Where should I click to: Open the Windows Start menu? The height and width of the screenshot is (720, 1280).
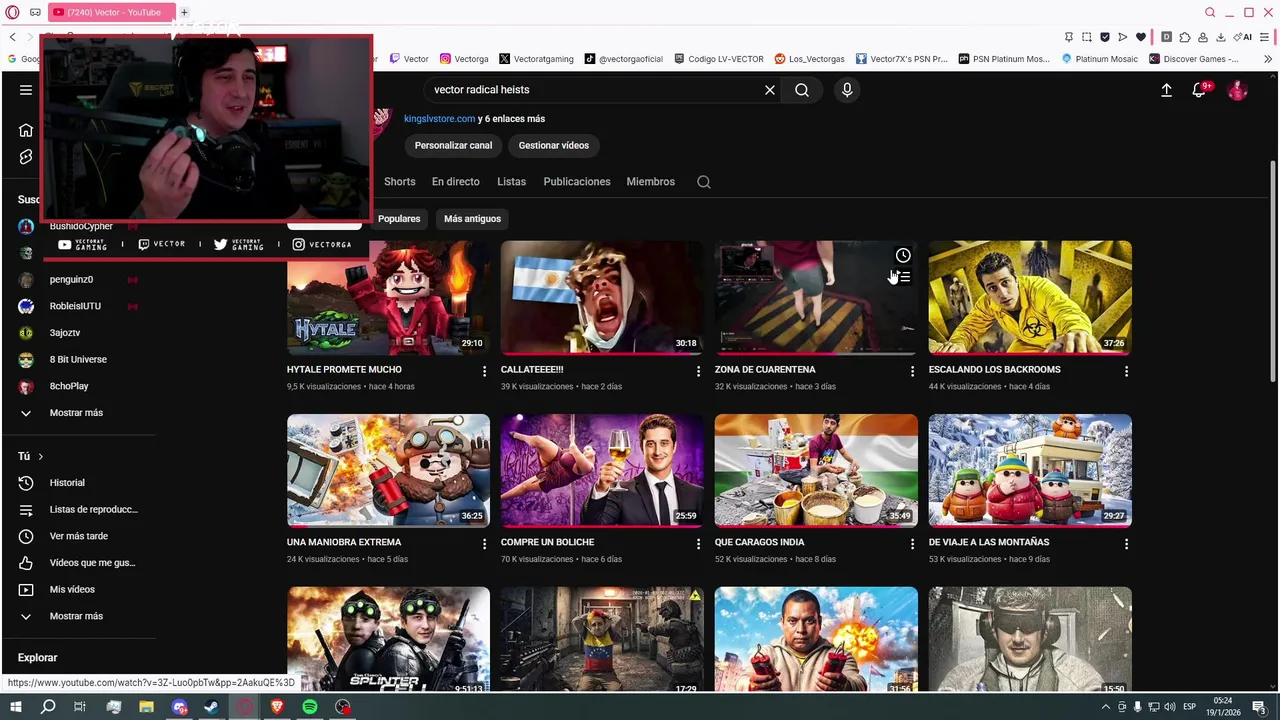point(15,707)
